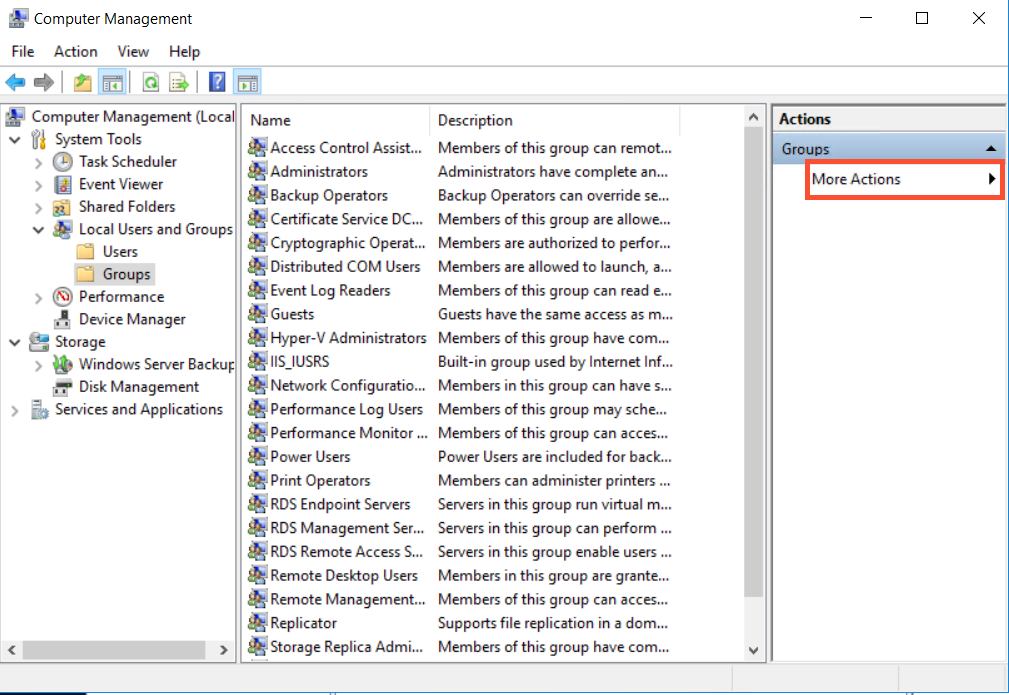Viewport: 1009px width, 695px height.
Task: Open the Help toolbar icon
Action: coord(218,82)
